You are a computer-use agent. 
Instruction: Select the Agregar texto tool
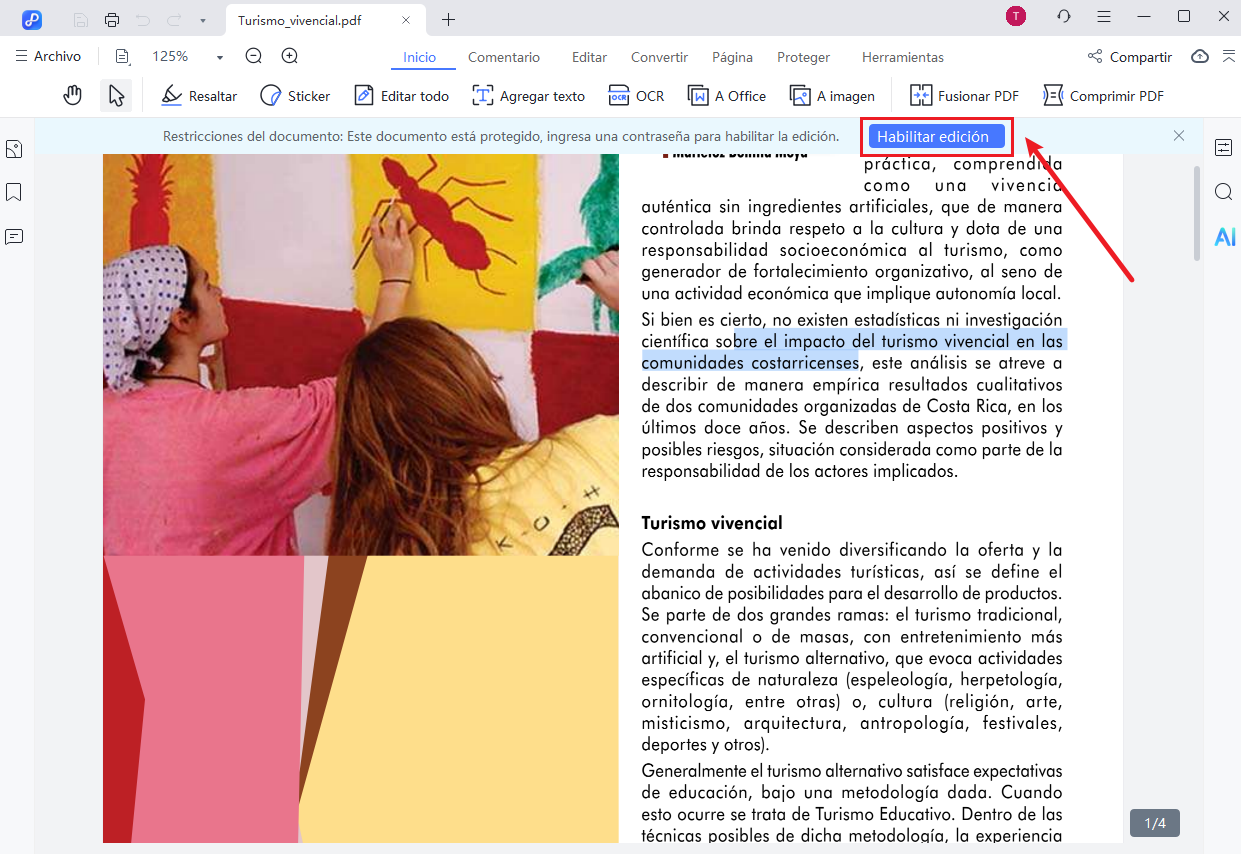528,95
